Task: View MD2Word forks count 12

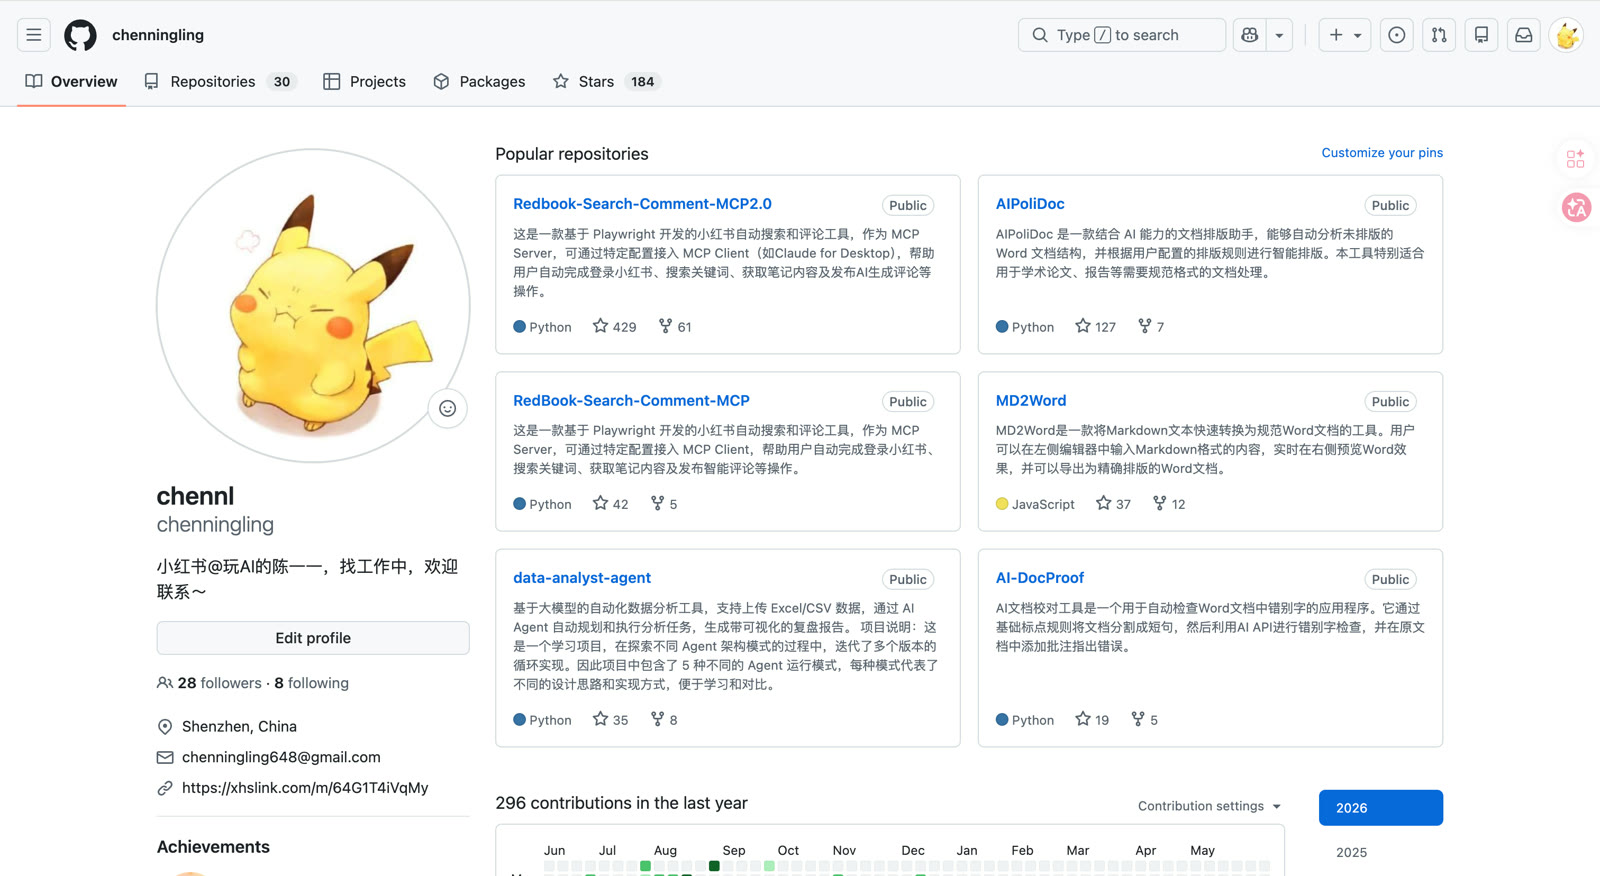Action: tap(1169, 504)
